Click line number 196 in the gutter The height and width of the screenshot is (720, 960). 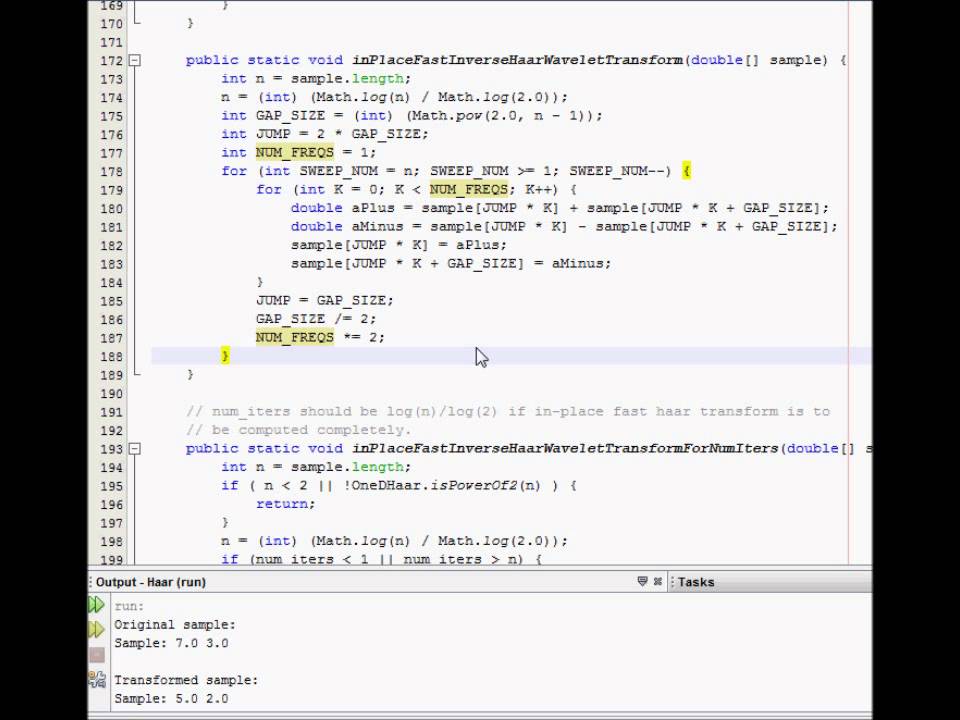[111, 504]
